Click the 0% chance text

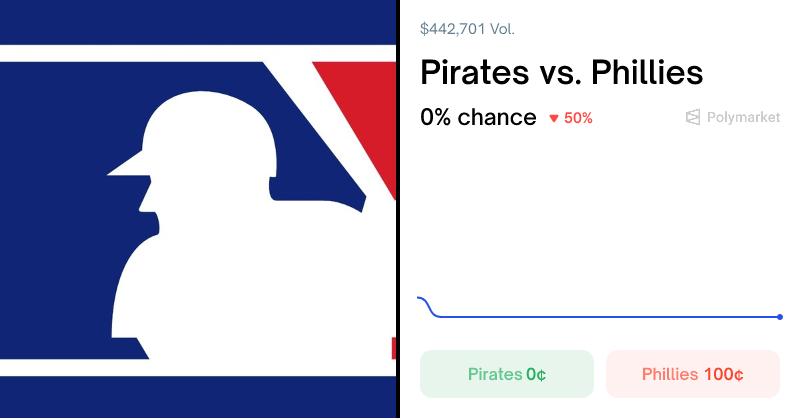(x=478, y=117)
